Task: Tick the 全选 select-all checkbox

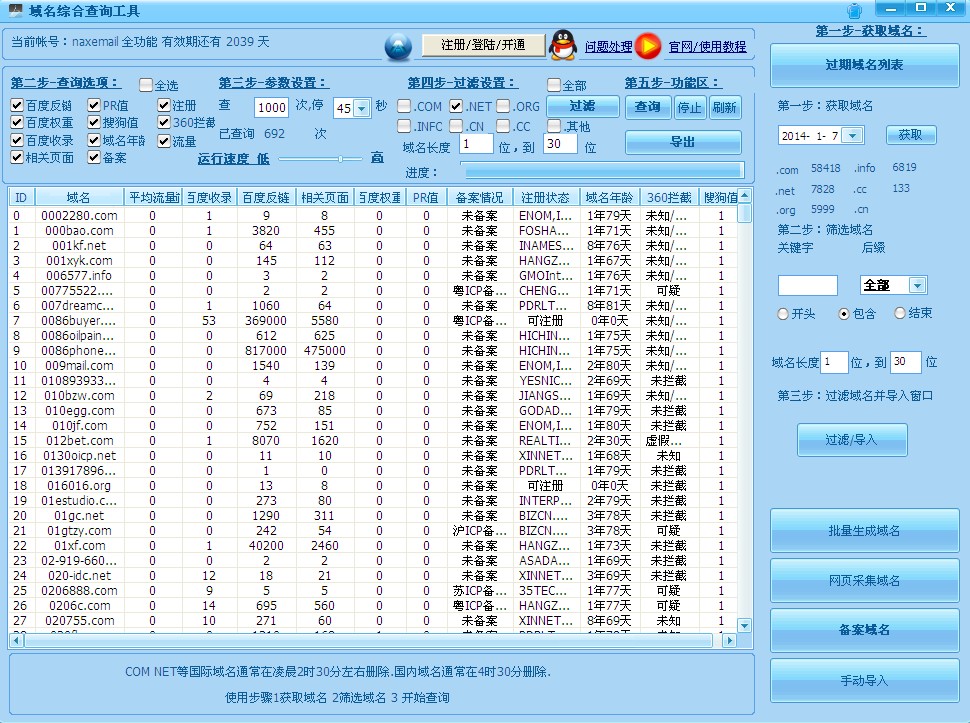Action: tap(146, 85)
